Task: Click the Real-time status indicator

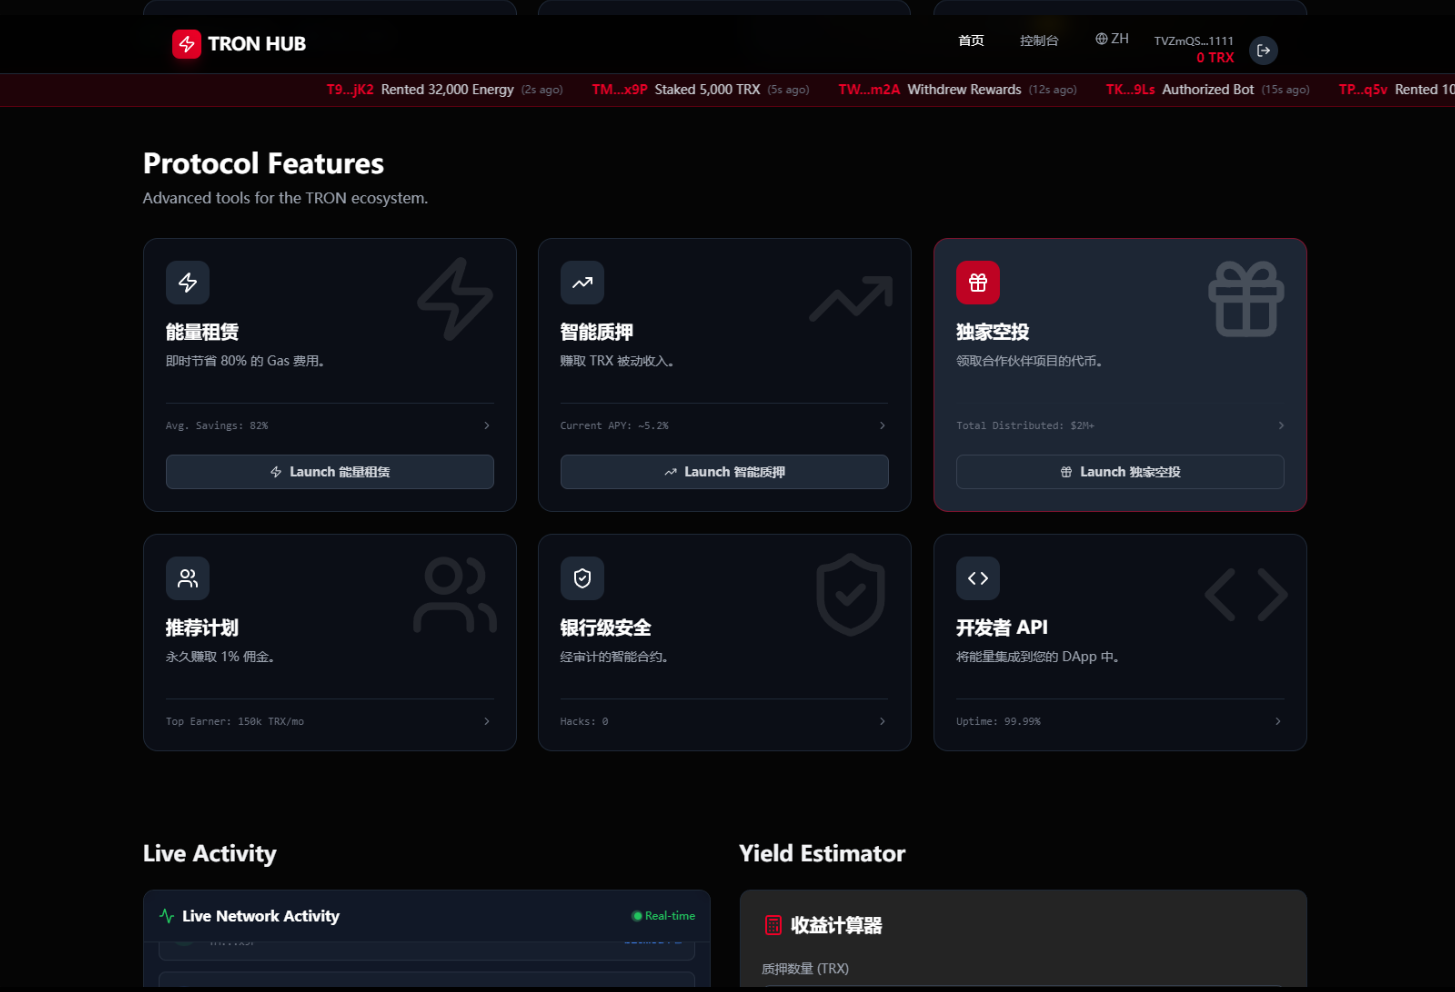Action: click(664, 916)
